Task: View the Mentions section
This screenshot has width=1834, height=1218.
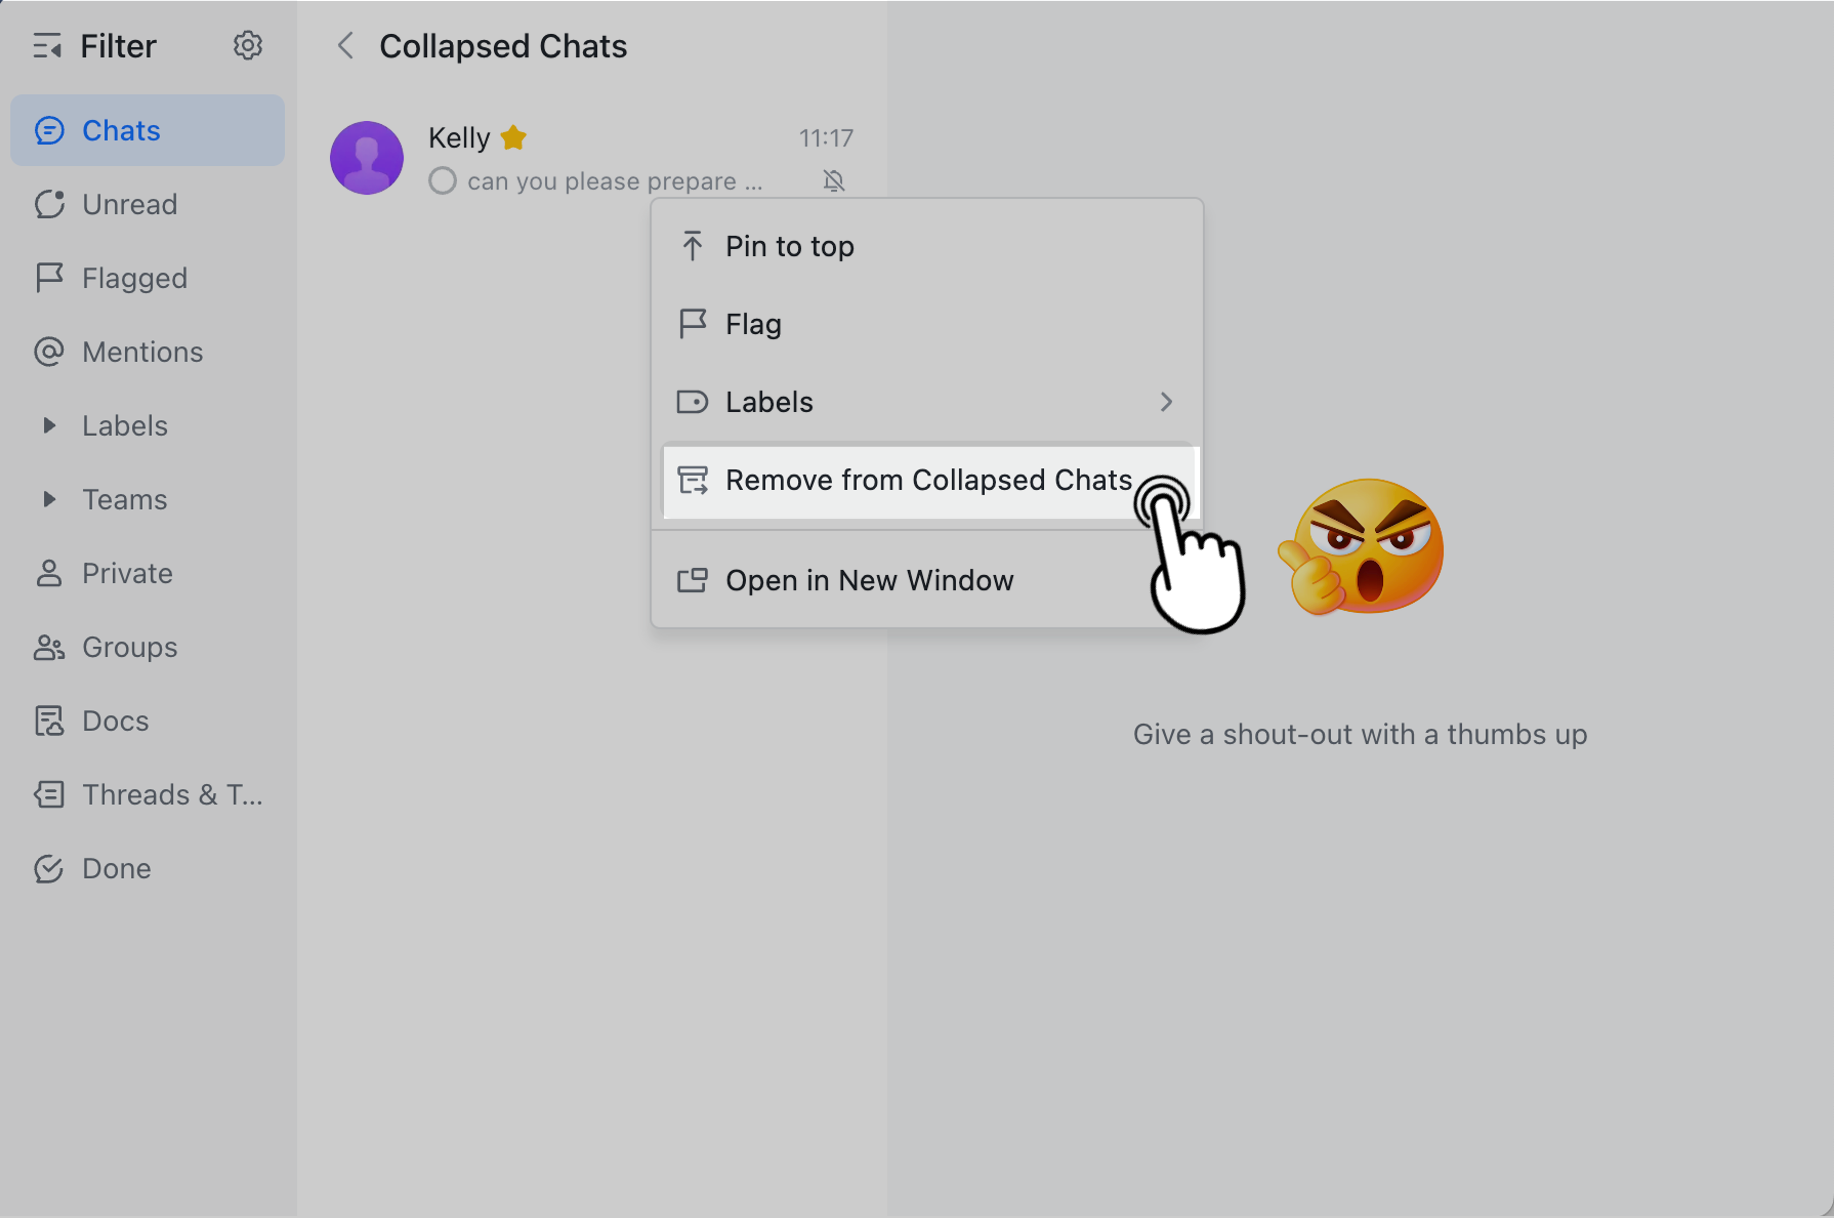Action: [49, 351]
